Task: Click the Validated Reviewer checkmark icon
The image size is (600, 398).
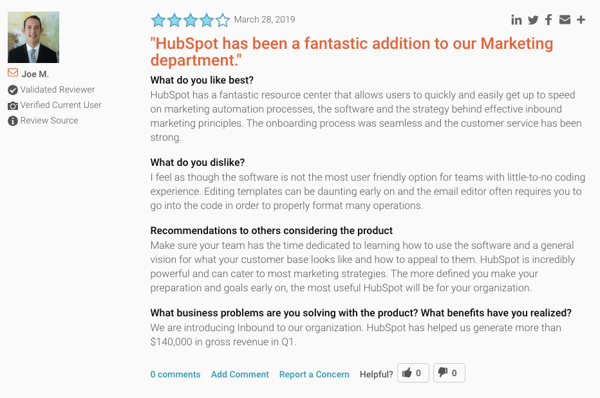Action: [x=13, y=90]
